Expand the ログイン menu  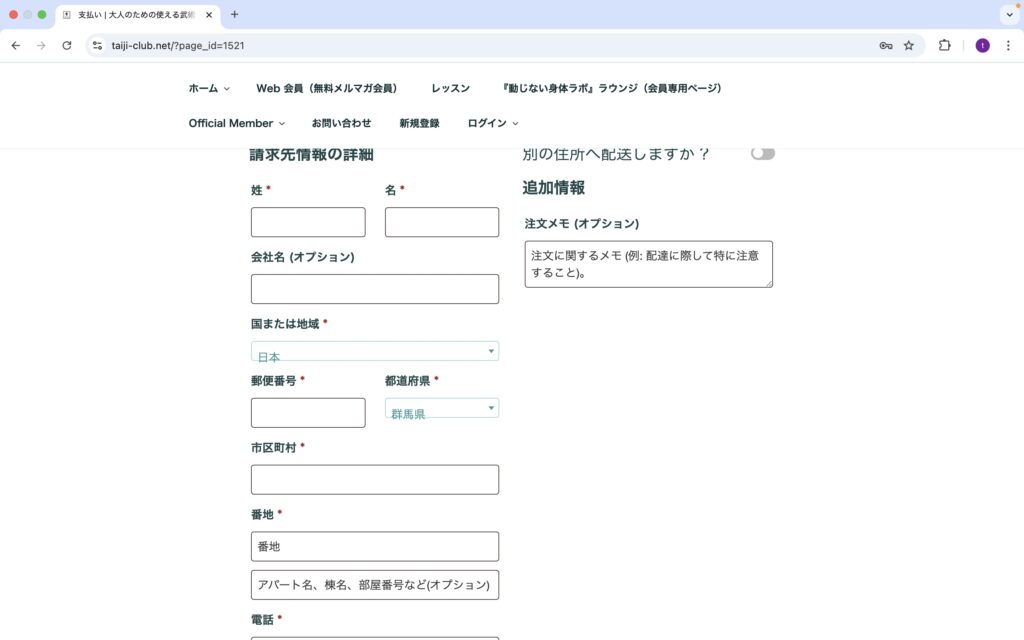492,123
